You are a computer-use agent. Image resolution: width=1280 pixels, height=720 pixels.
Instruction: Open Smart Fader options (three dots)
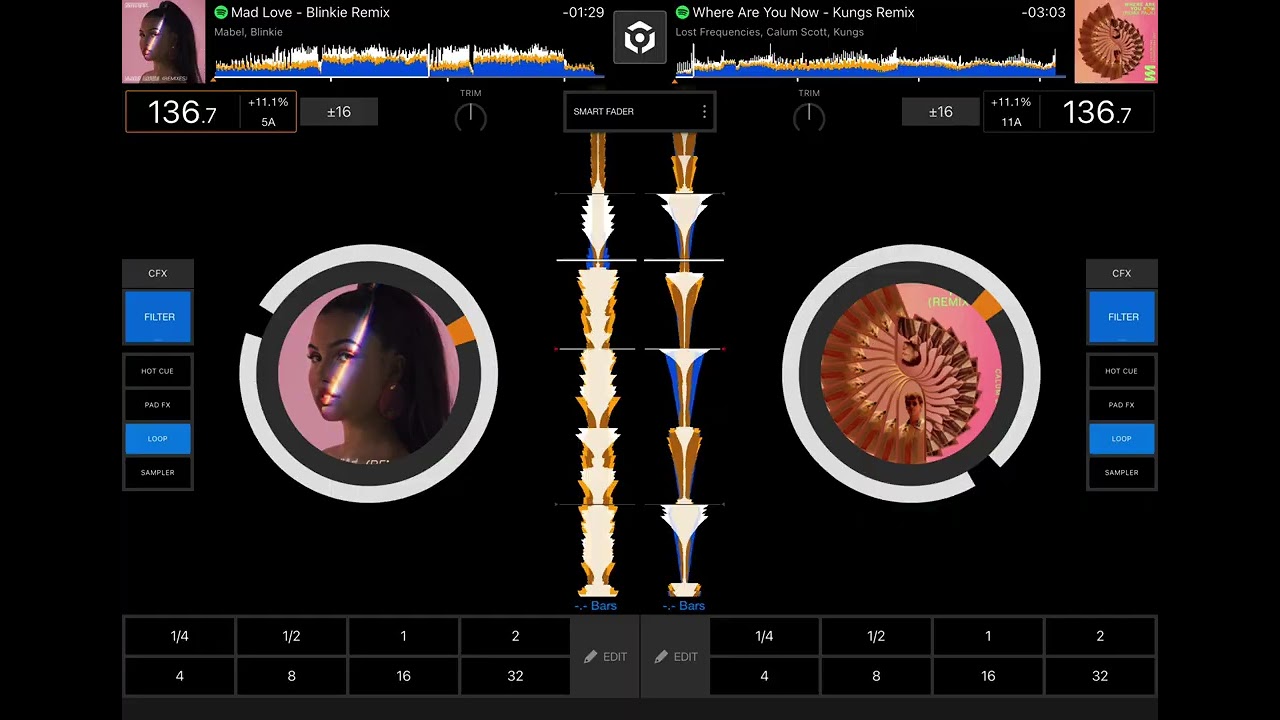[704, 112]
